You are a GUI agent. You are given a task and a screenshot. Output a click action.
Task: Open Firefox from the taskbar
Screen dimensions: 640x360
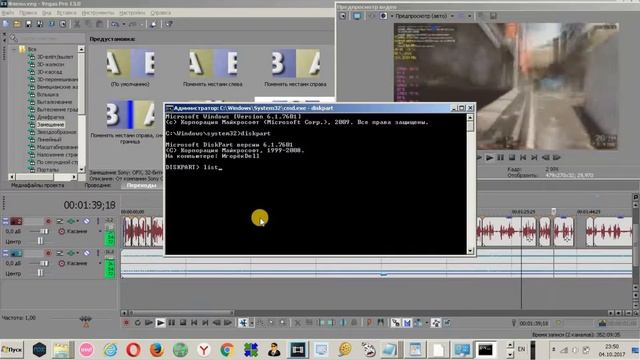(157, 350)
